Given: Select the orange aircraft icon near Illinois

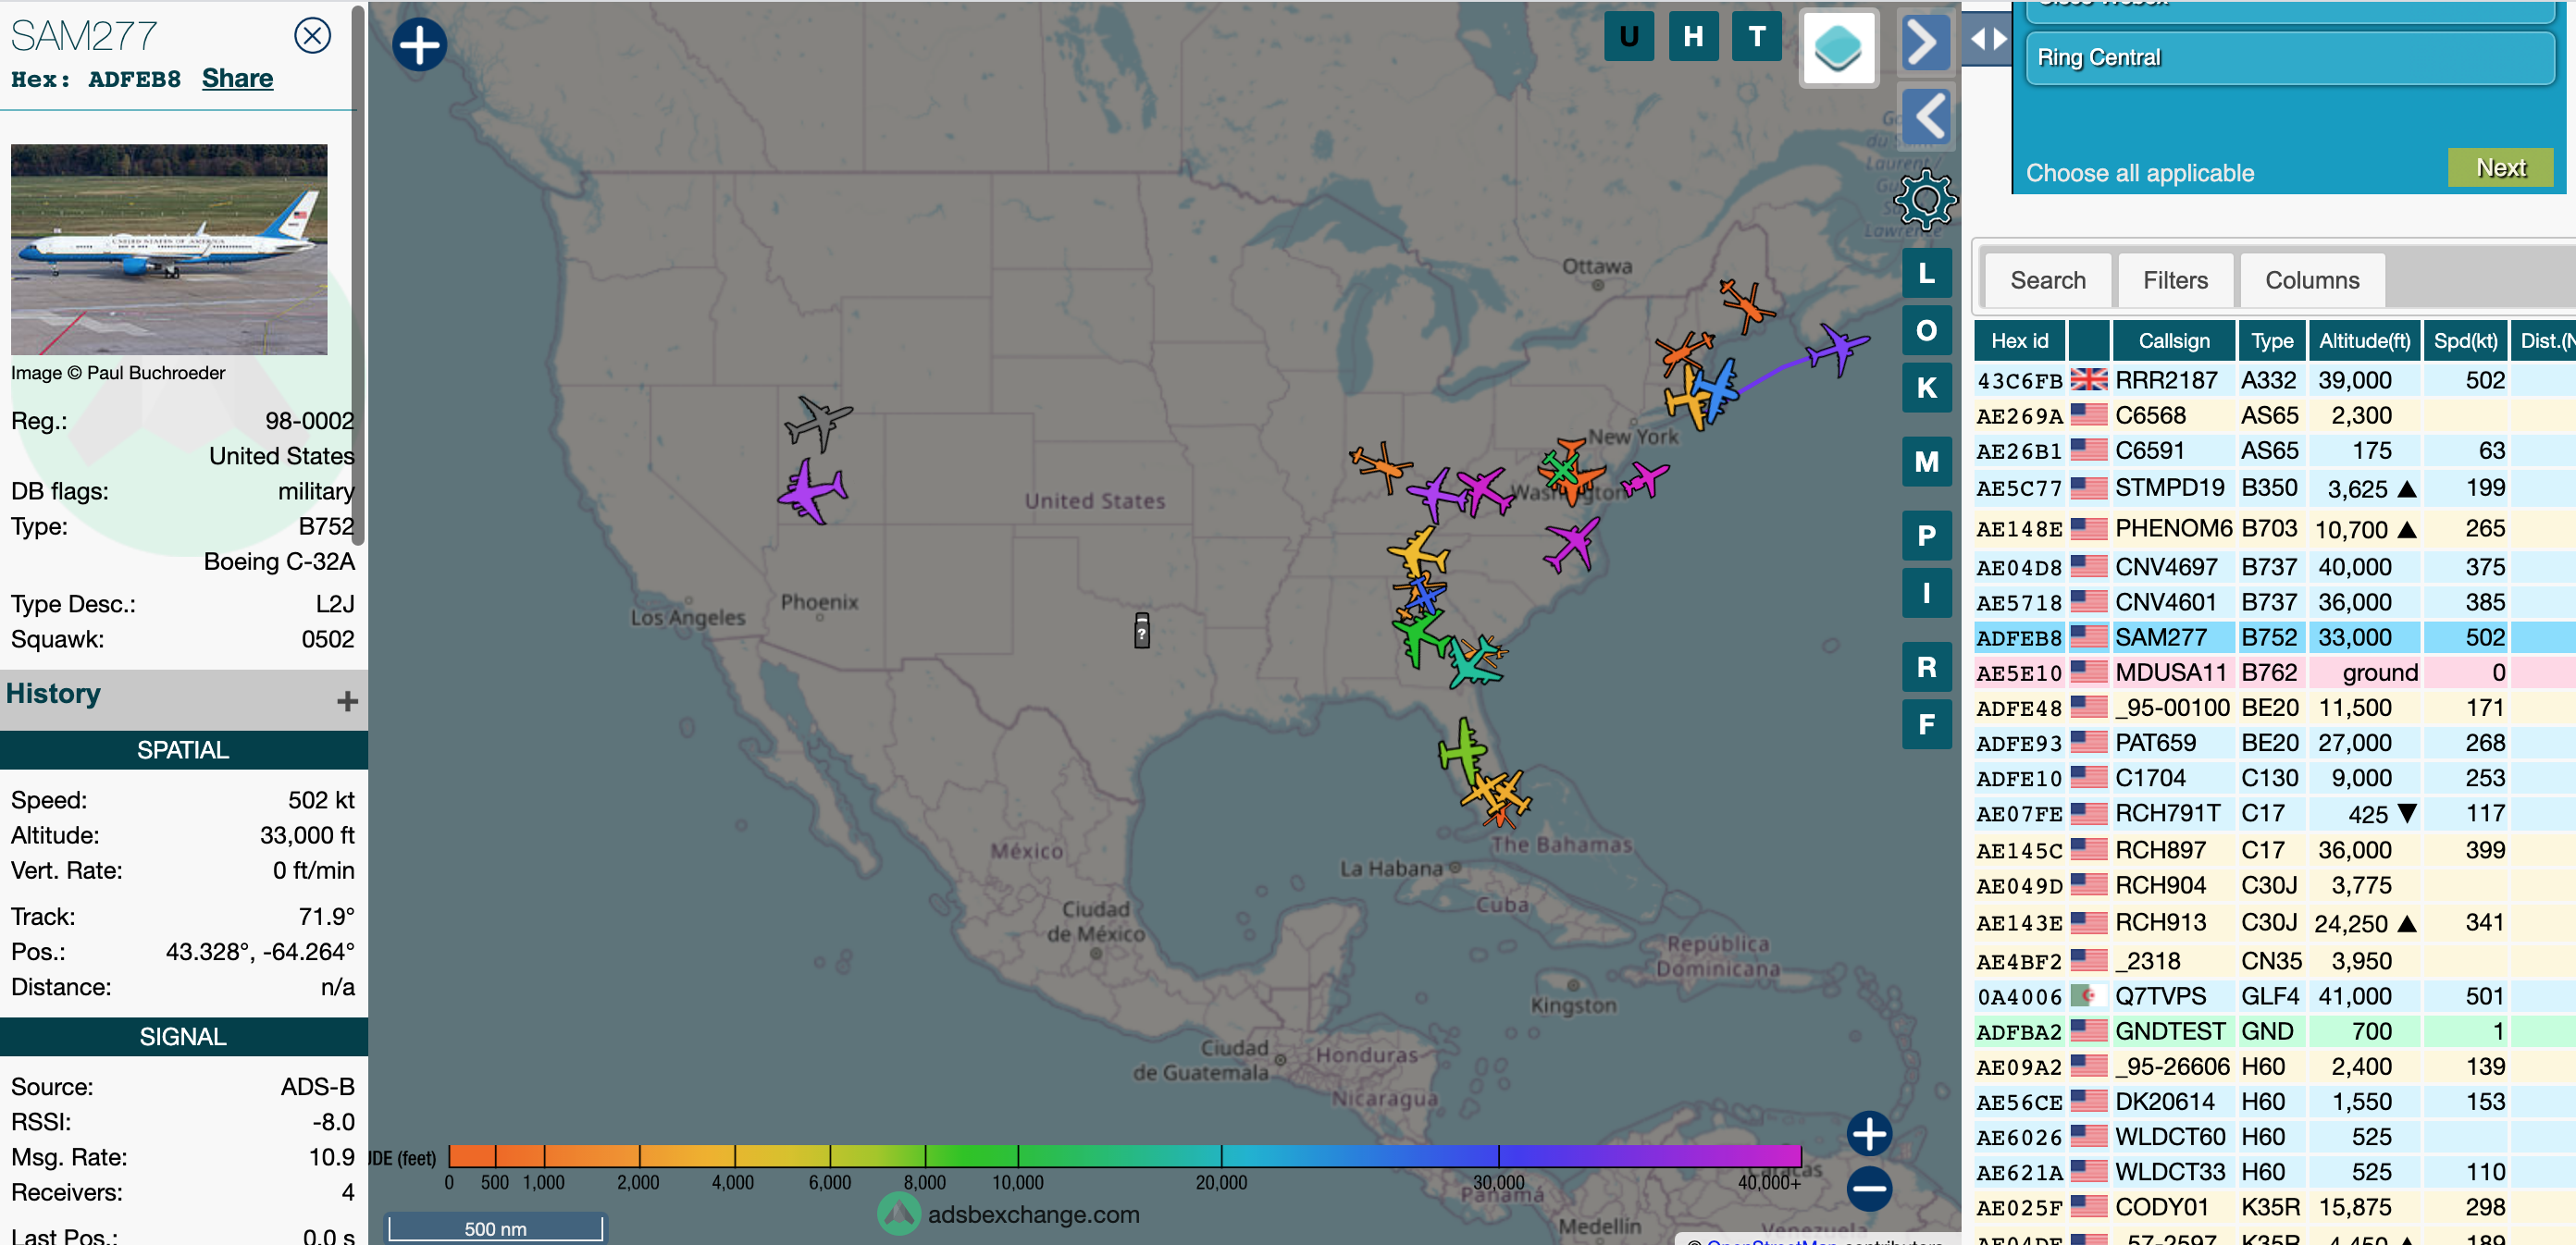Looking at the screenshot, I should pos(1381,465).
